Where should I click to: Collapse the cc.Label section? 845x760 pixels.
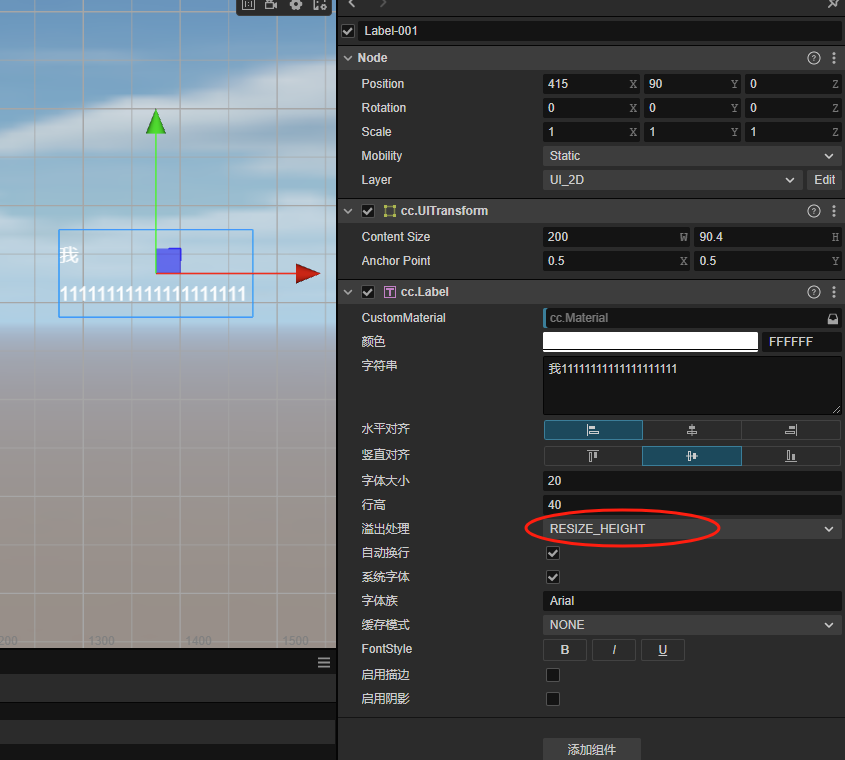pyautogui.click(x=348, y=292)
